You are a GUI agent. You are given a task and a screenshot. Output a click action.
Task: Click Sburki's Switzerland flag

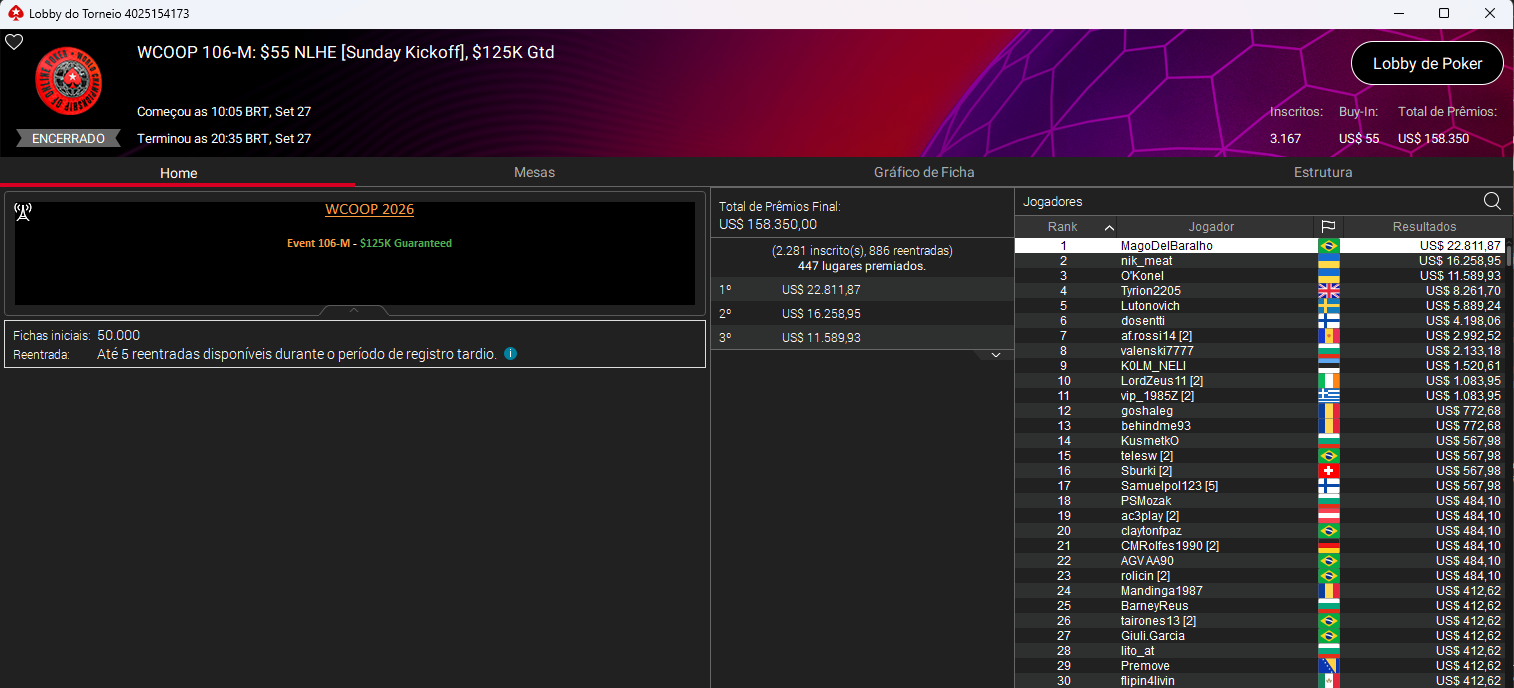click(x=1329, y=471)
